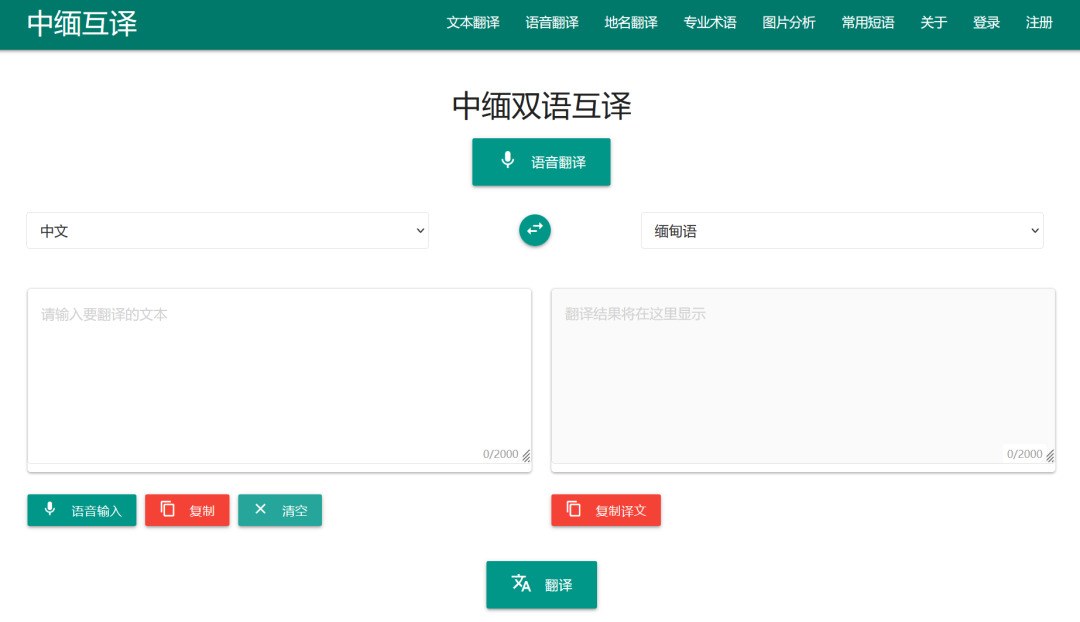This screenshot has width=1080, height=622.
Task: Click the 登录 link in the navbar
Action: tap(986, 22)
